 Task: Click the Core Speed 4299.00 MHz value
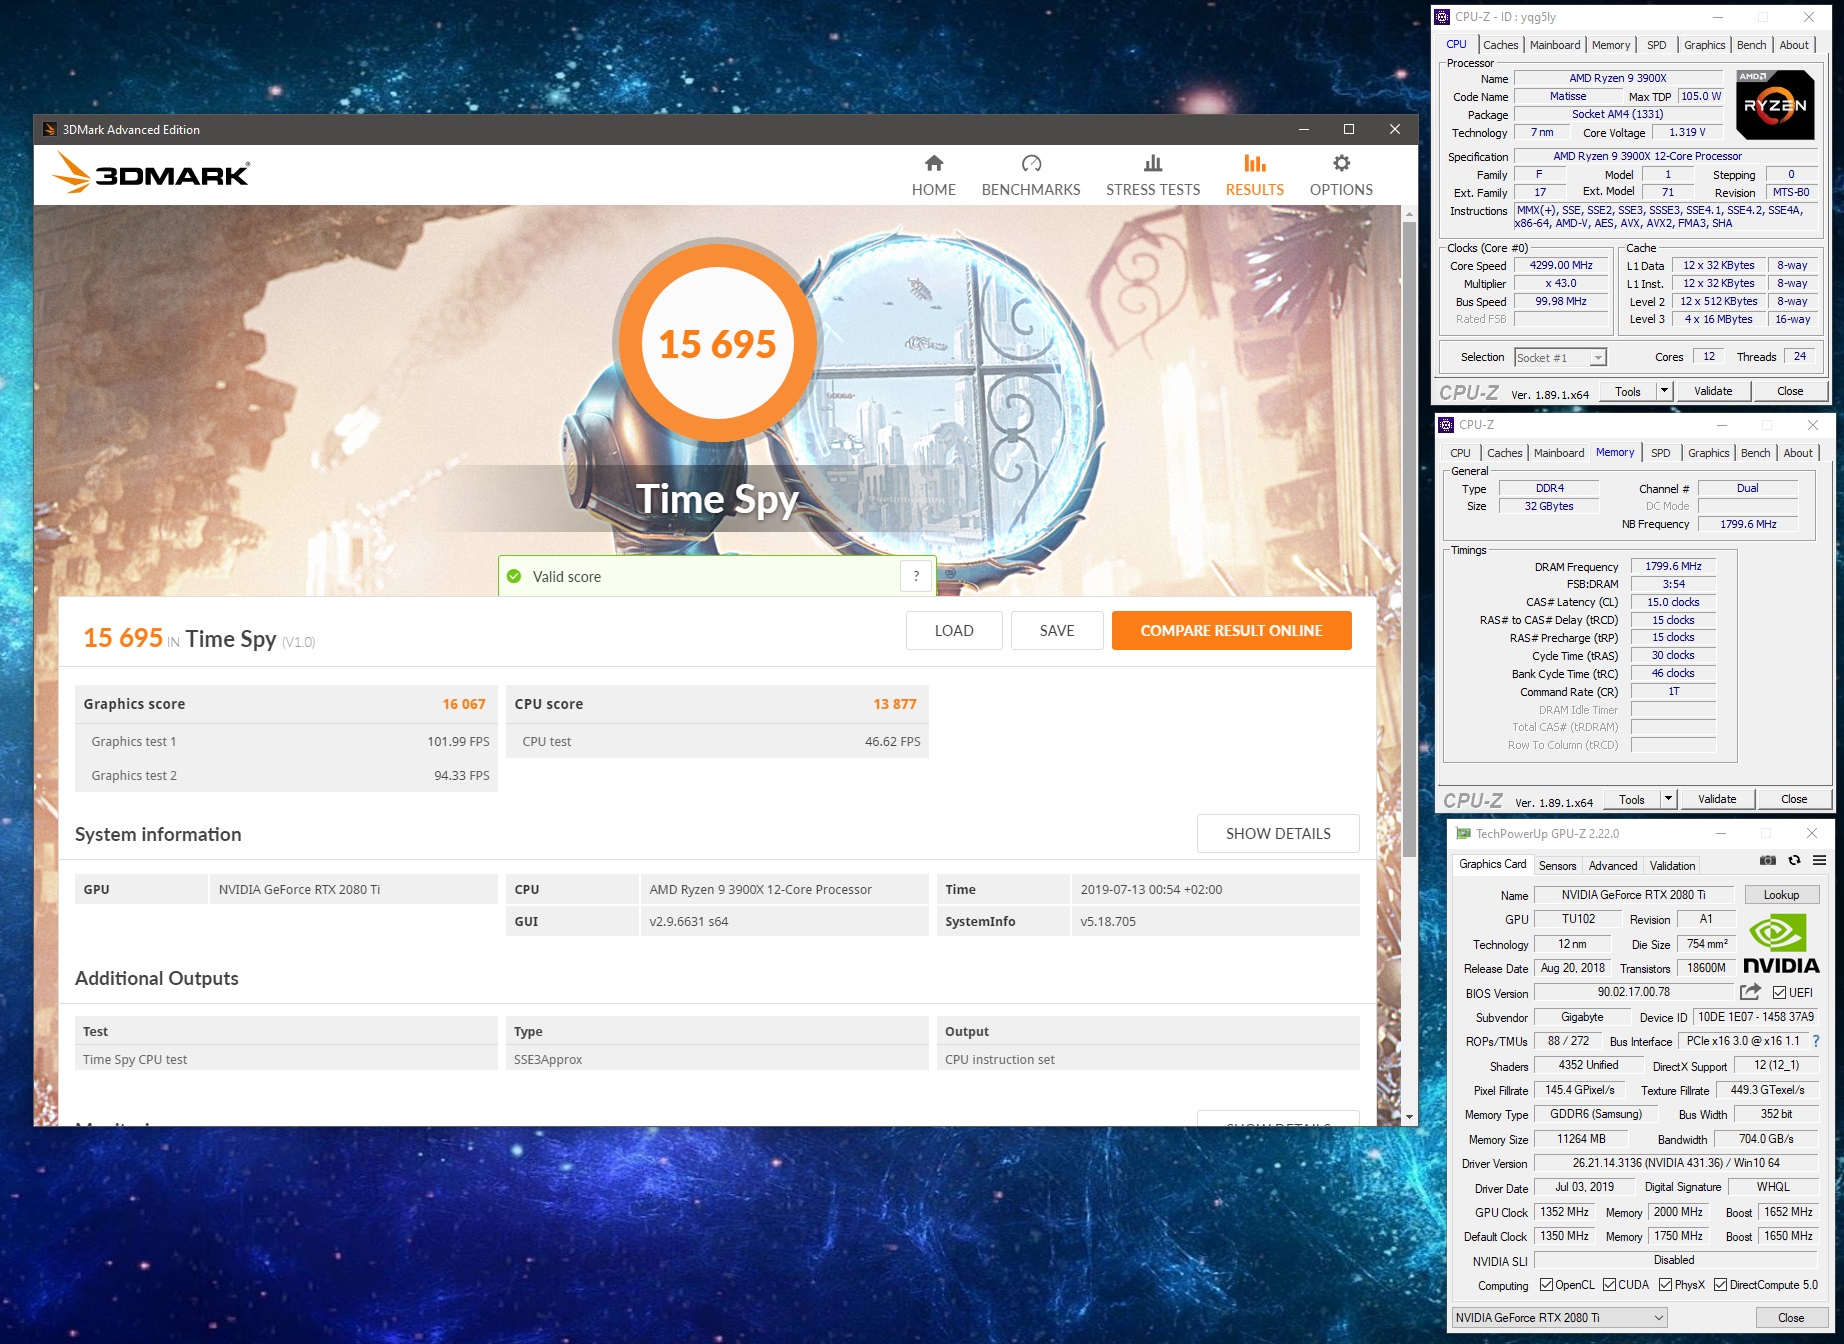[x=1561, y=265]
